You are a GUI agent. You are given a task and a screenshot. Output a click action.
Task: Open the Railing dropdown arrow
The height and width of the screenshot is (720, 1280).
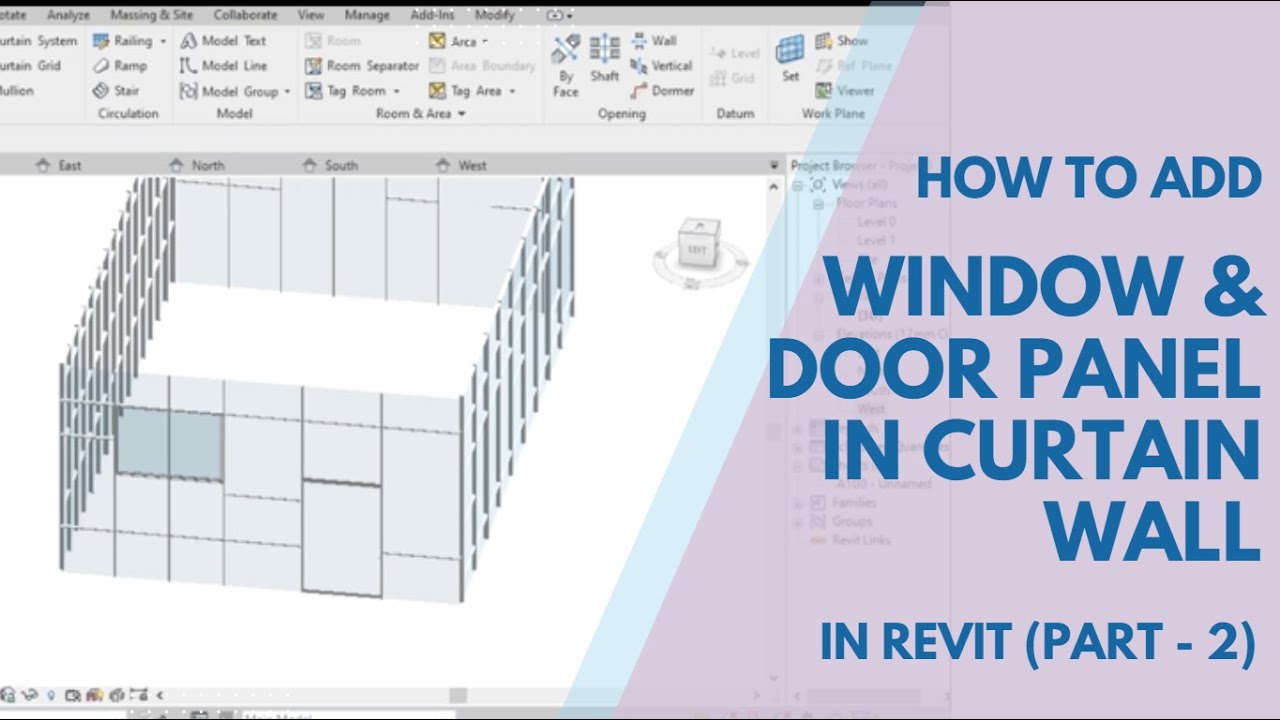tap(163, 42)
